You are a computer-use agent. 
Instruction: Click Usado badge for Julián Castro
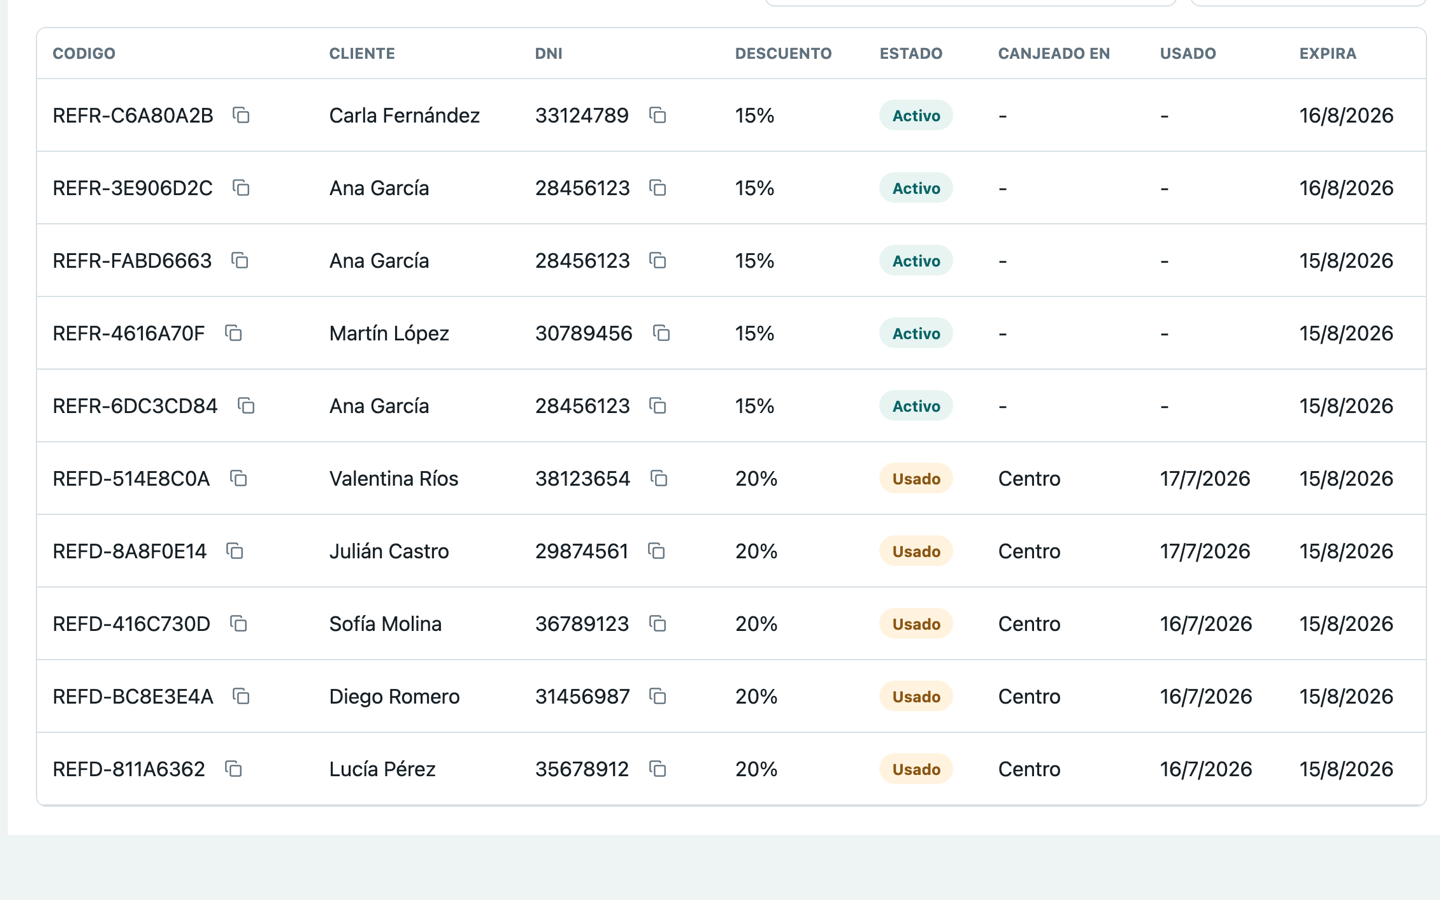point(916,551)
